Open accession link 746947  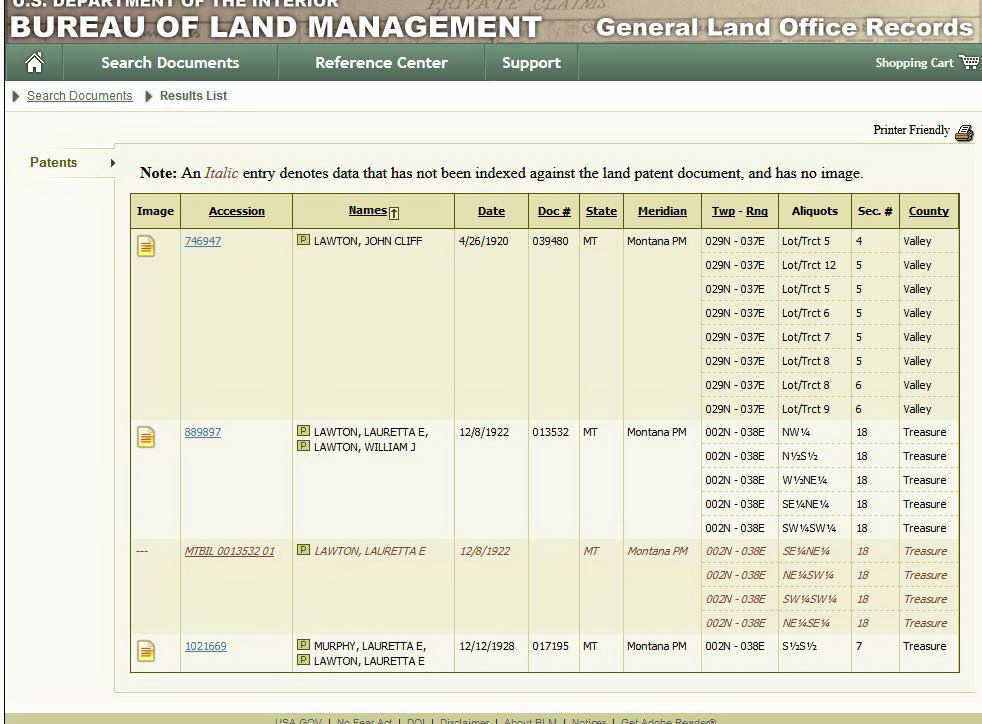(203, 241)
